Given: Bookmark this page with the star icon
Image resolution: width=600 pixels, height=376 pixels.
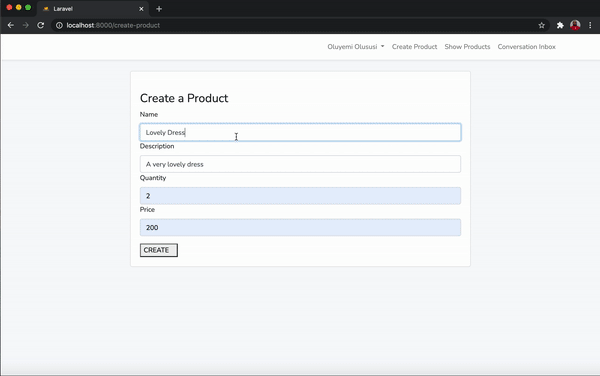Looking at the screenshot, I should tap(541, 25).
